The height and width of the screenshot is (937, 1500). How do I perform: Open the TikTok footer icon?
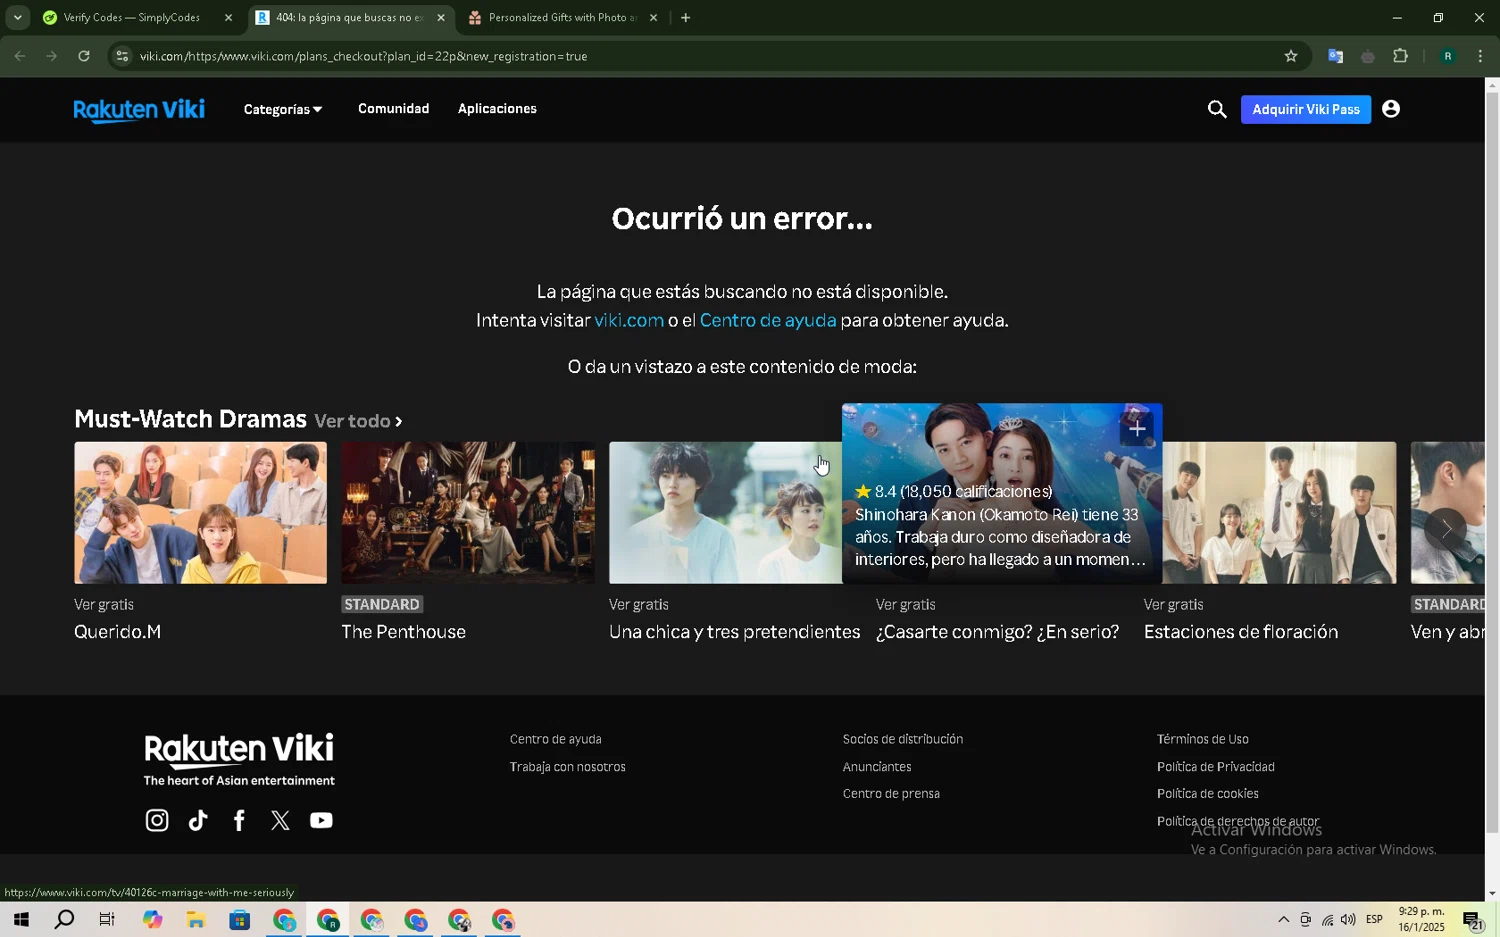[198, 820]
